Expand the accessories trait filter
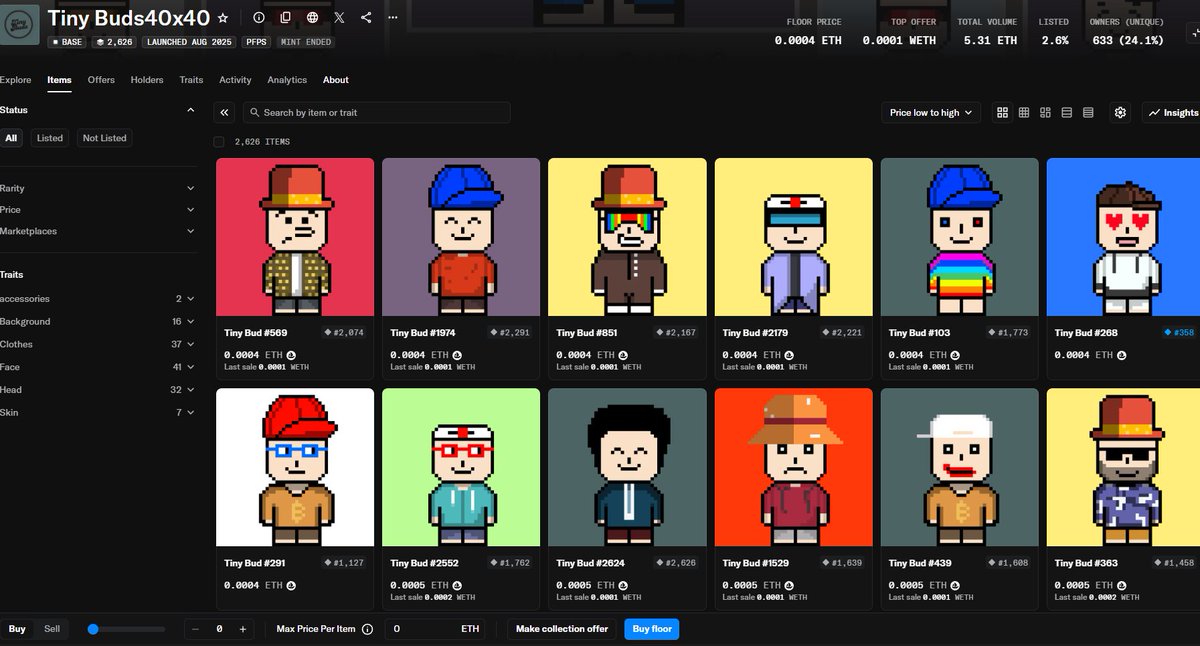 pyautogui.click(x=97, y=299)
